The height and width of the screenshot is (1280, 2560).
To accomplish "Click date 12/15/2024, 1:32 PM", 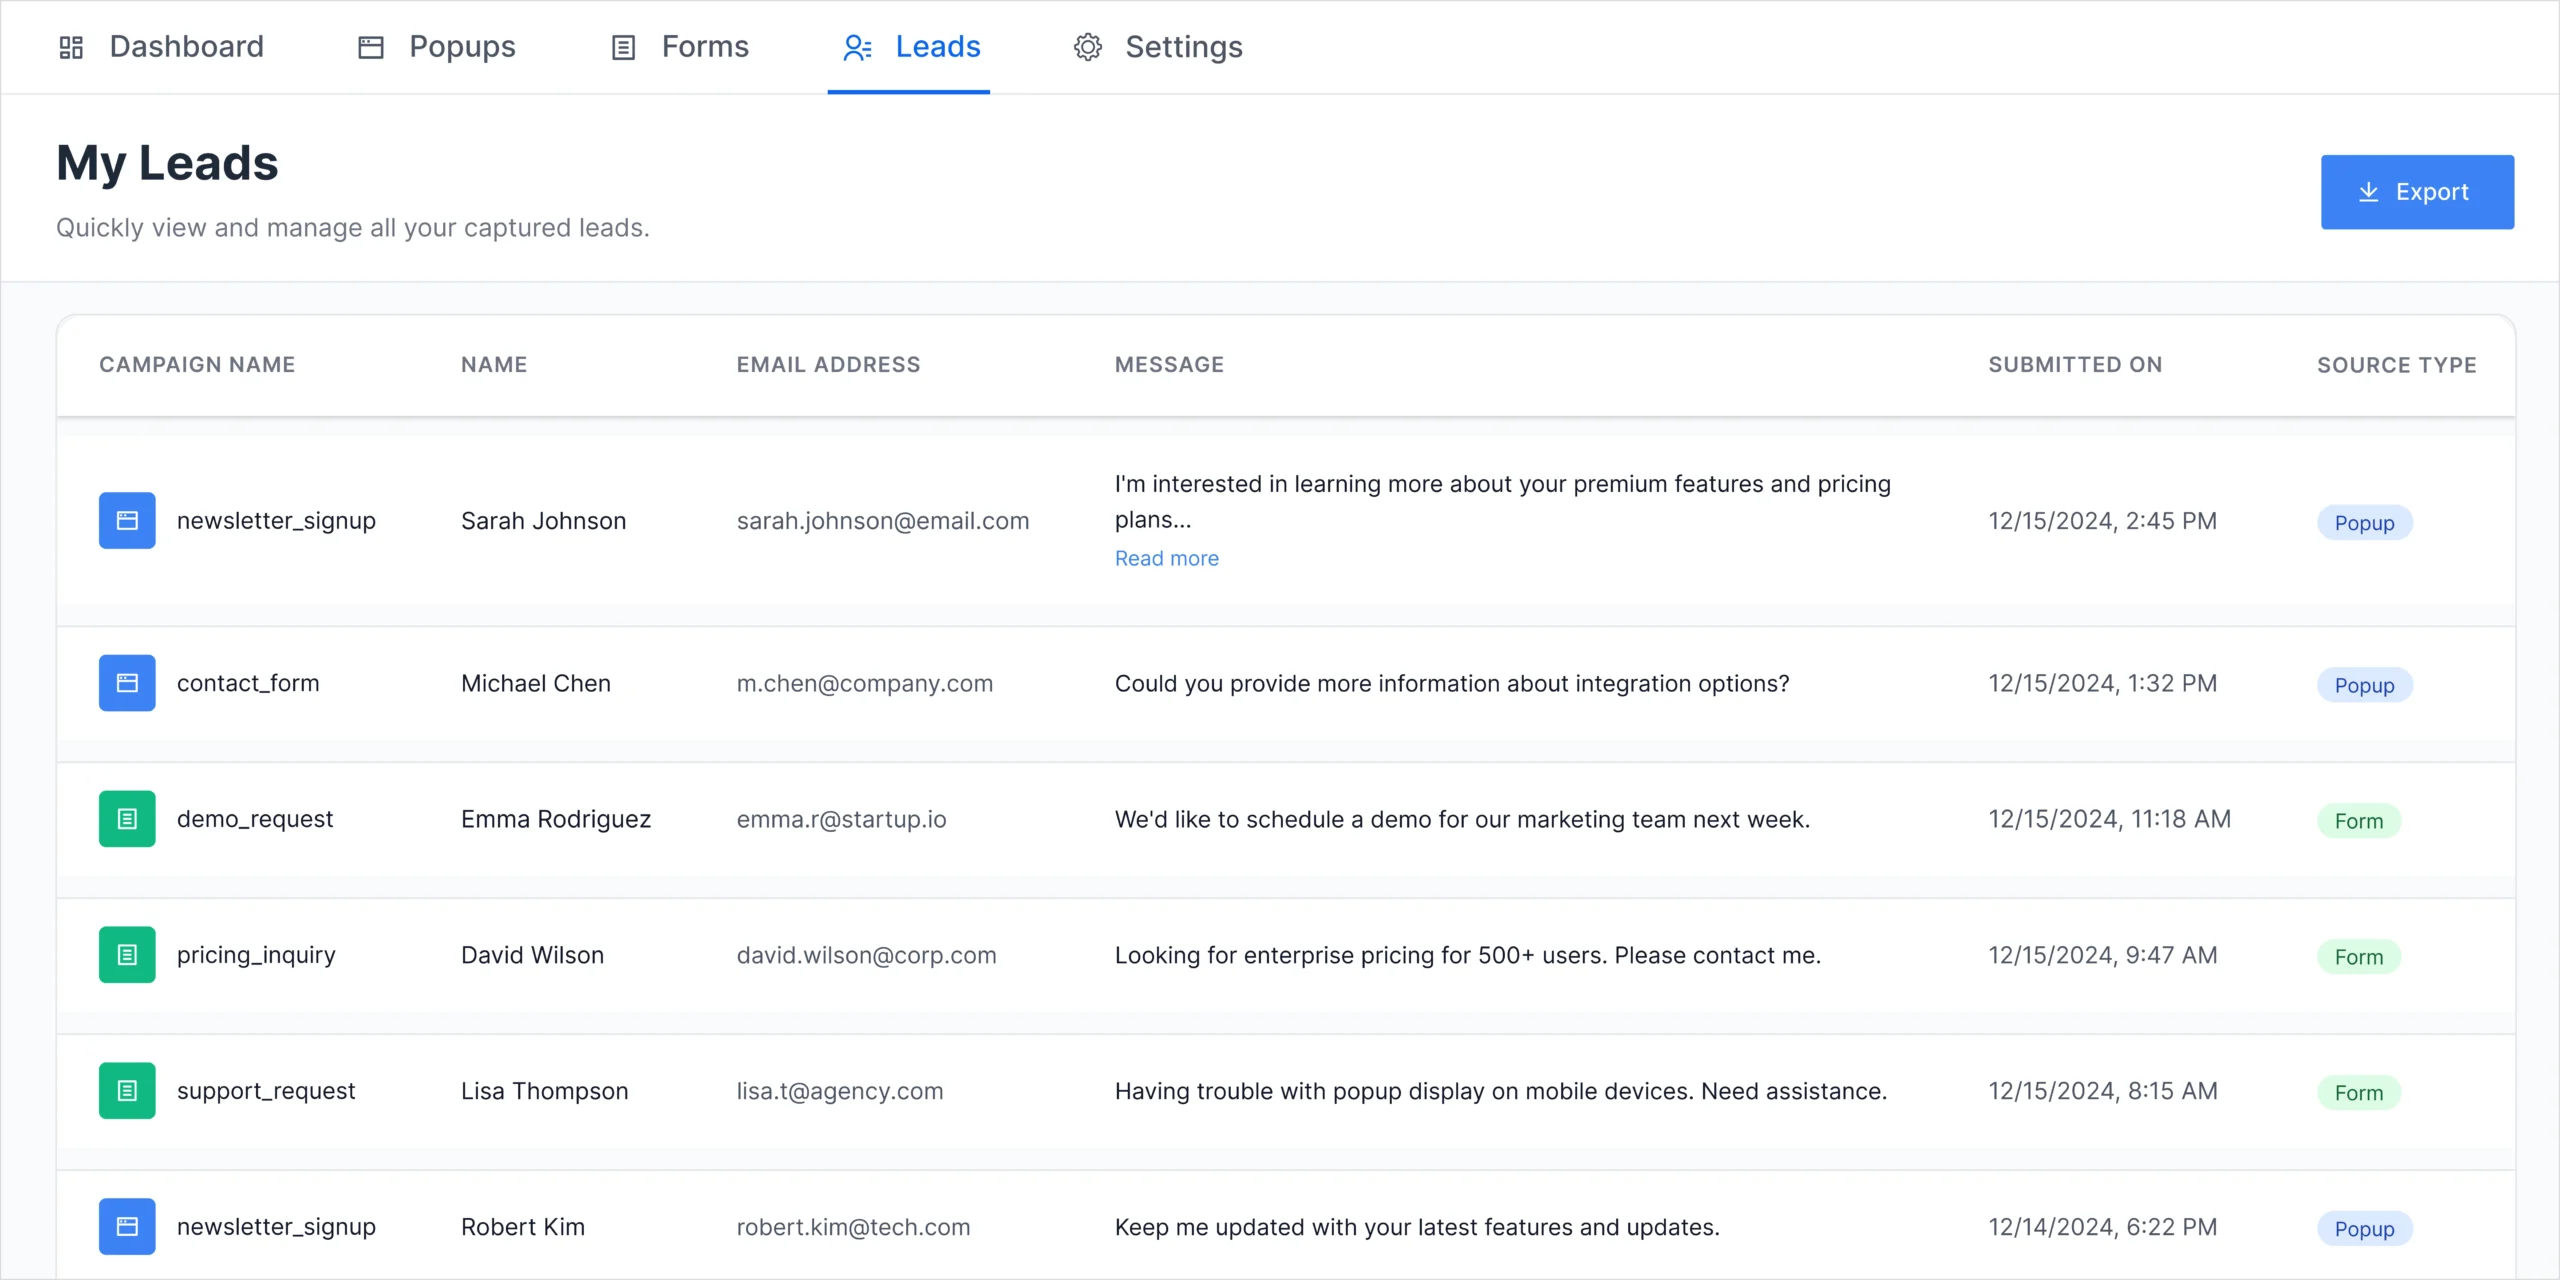I will (2102, 683).
